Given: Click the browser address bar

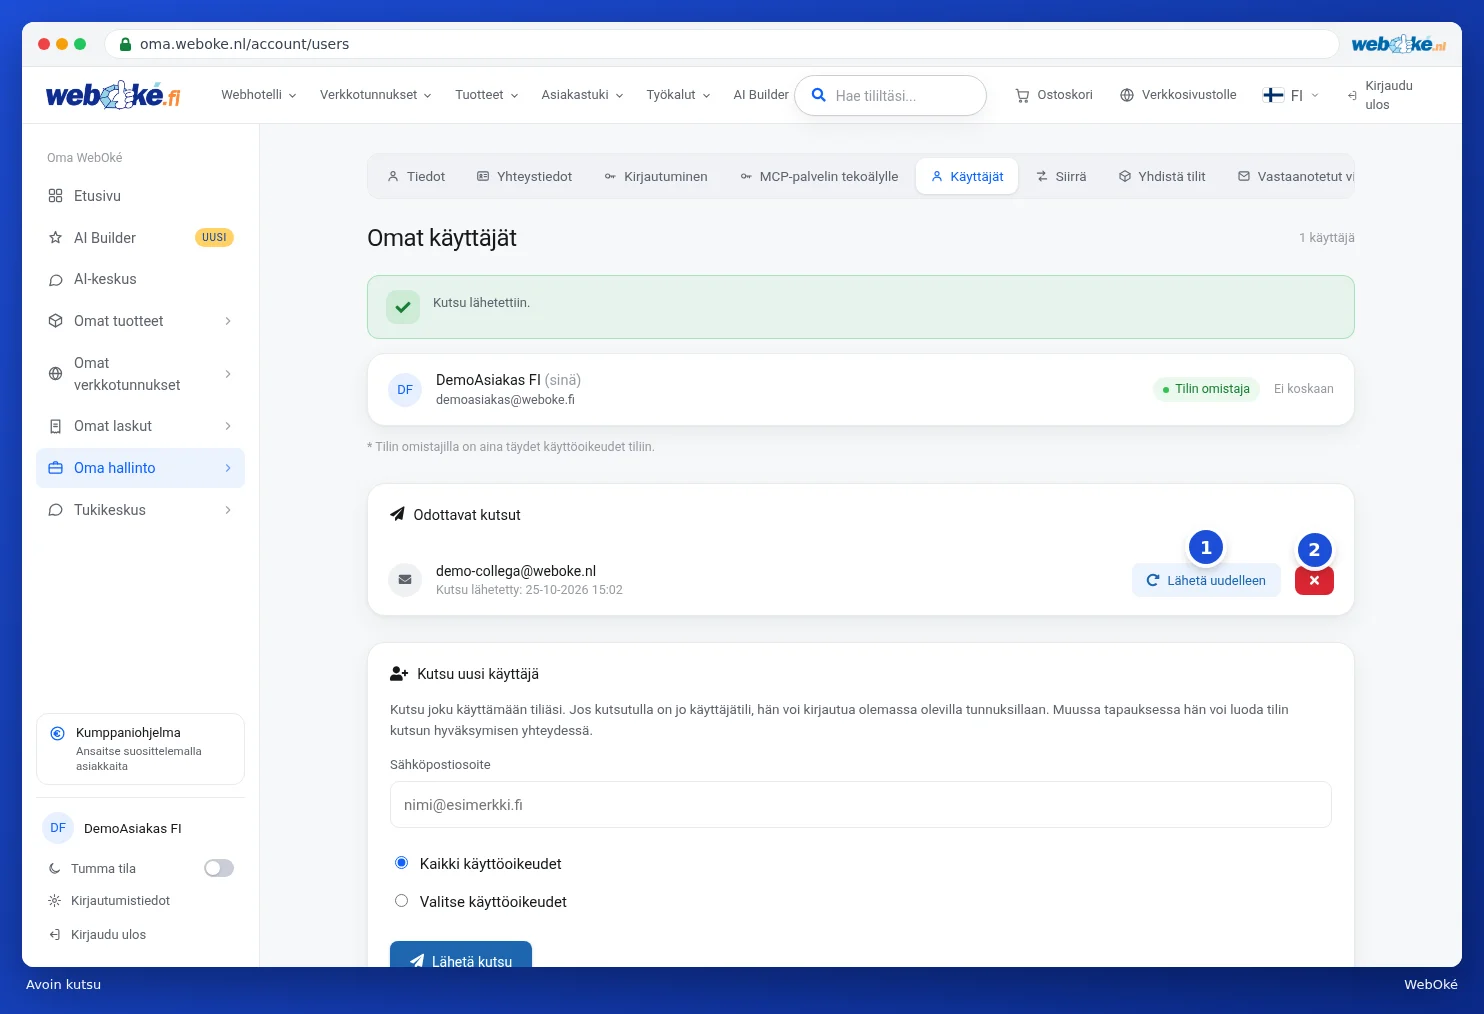Looking at the screenshot, I should point(722,44).
